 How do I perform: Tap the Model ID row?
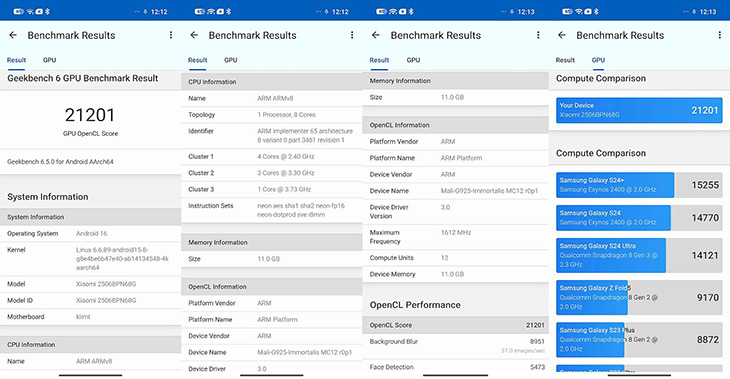(90, 300)
